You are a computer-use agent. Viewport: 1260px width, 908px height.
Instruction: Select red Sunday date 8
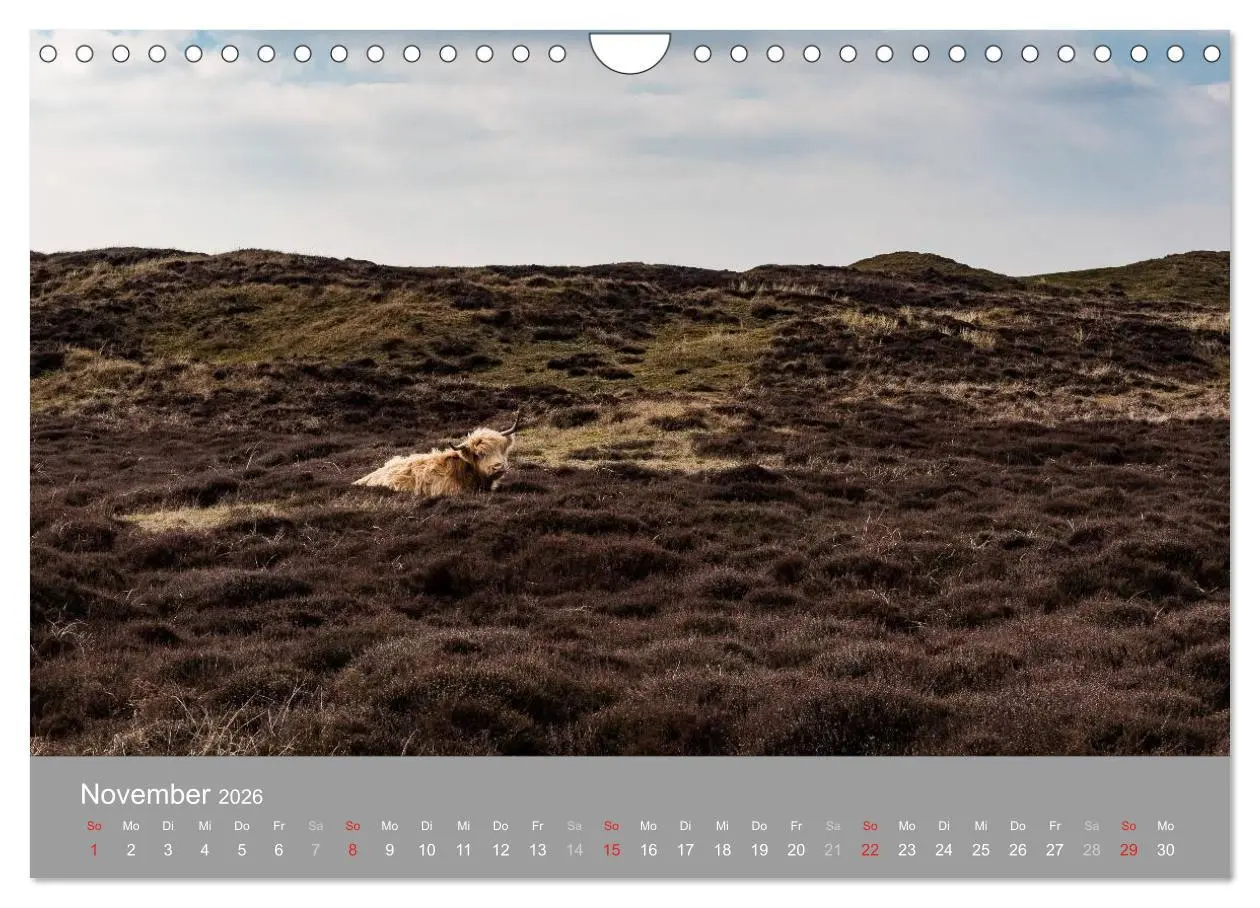(x=353, y=850)
